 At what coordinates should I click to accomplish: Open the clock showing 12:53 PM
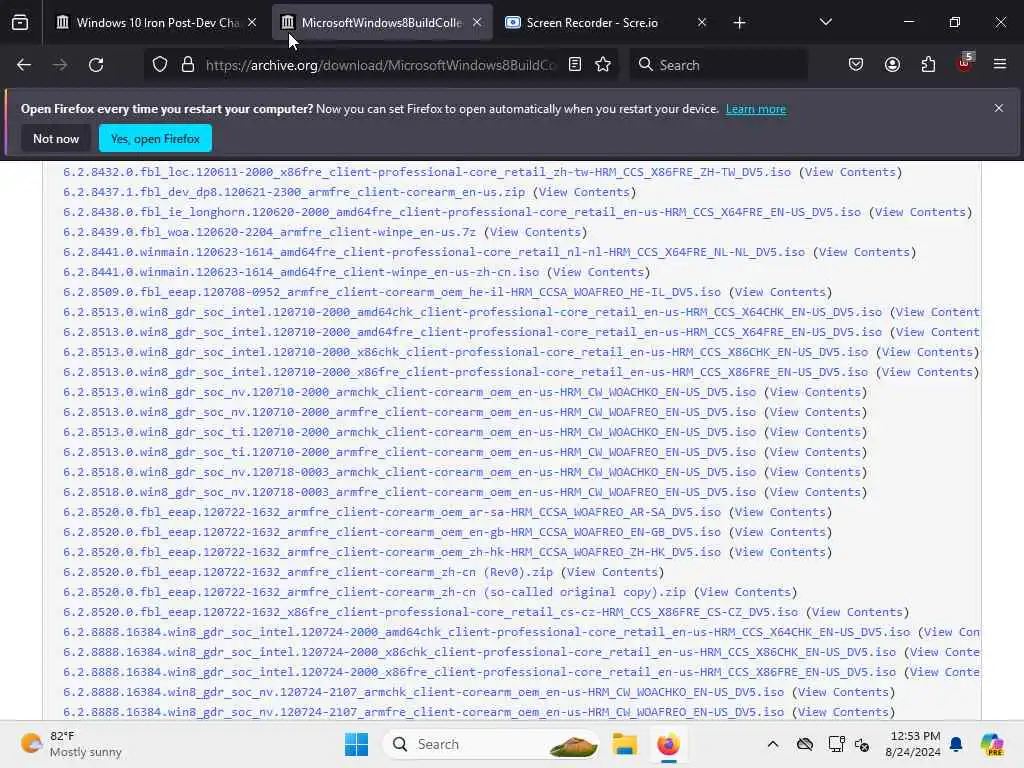[913, 744]
